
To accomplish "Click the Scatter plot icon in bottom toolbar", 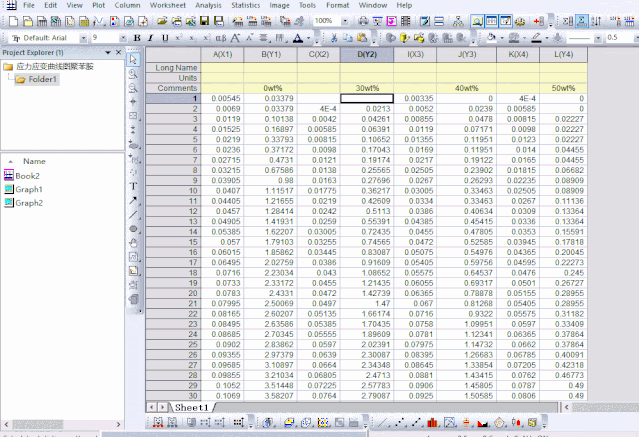I will click(399, 423).
